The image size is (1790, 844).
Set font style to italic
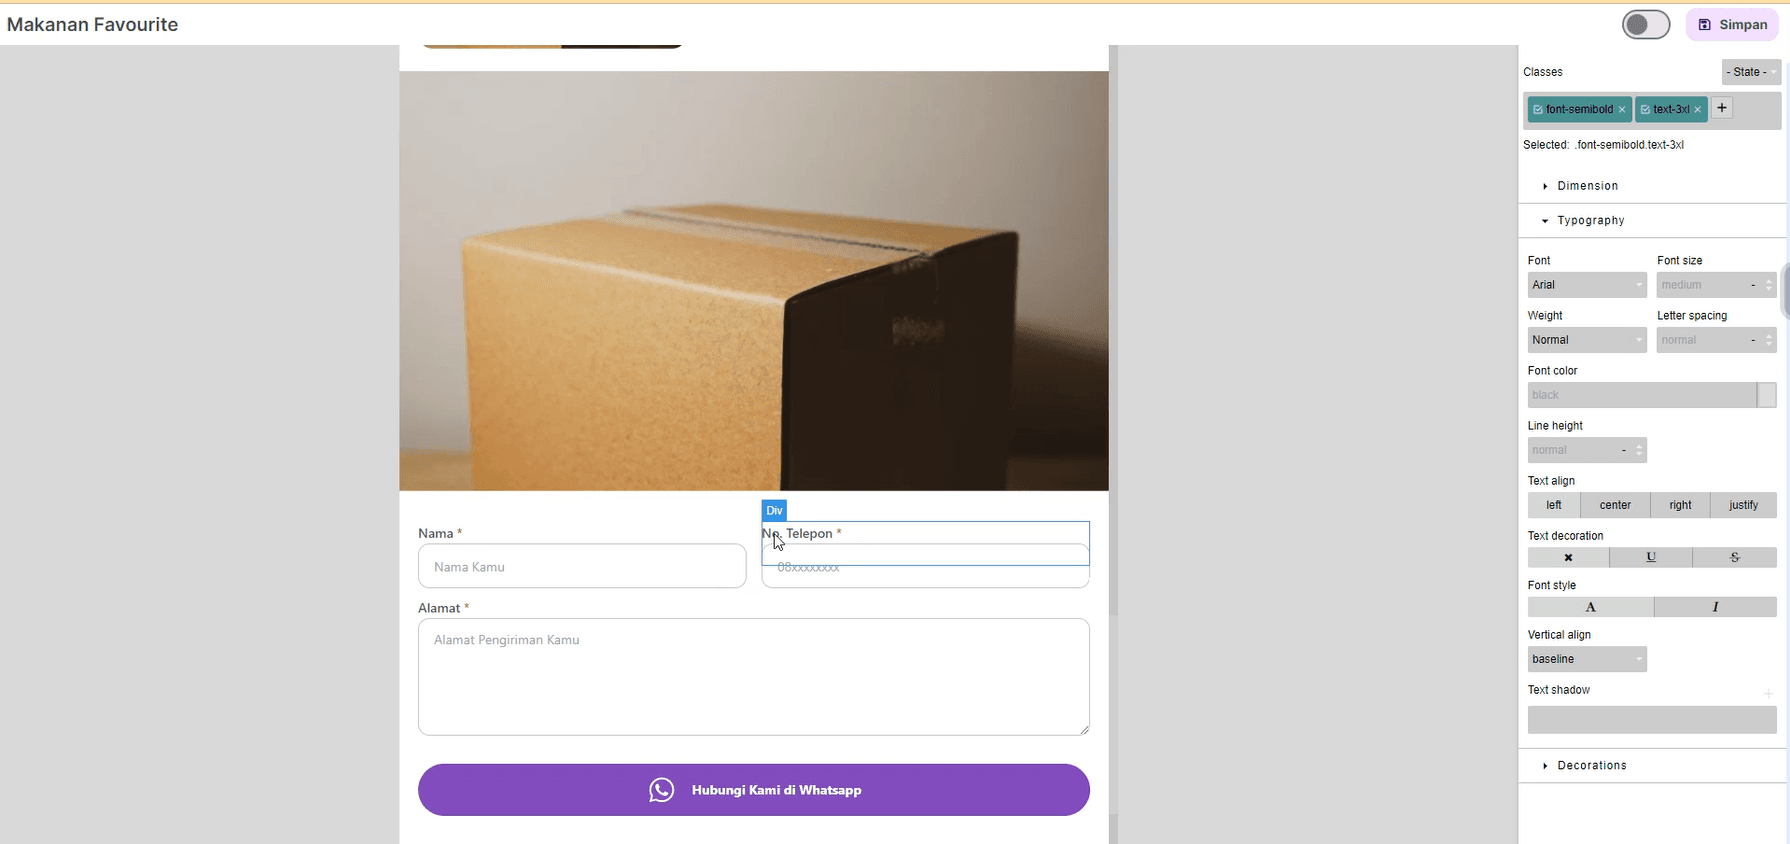point(1715,607)
